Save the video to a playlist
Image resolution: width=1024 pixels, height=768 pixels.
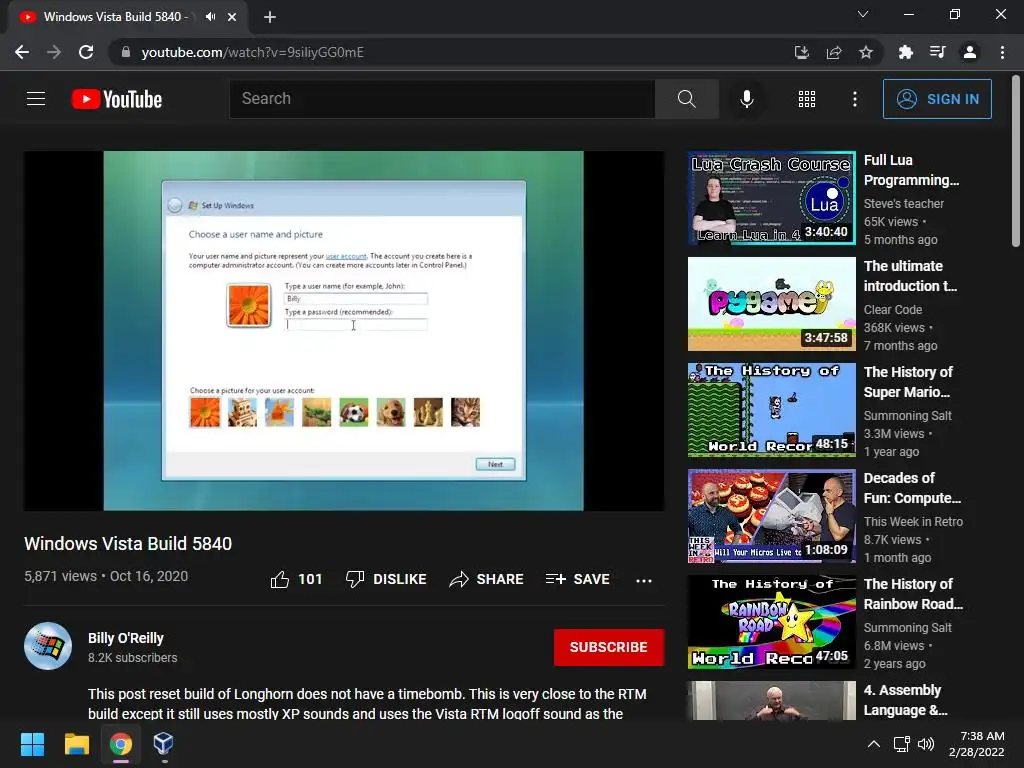point(577,579)
